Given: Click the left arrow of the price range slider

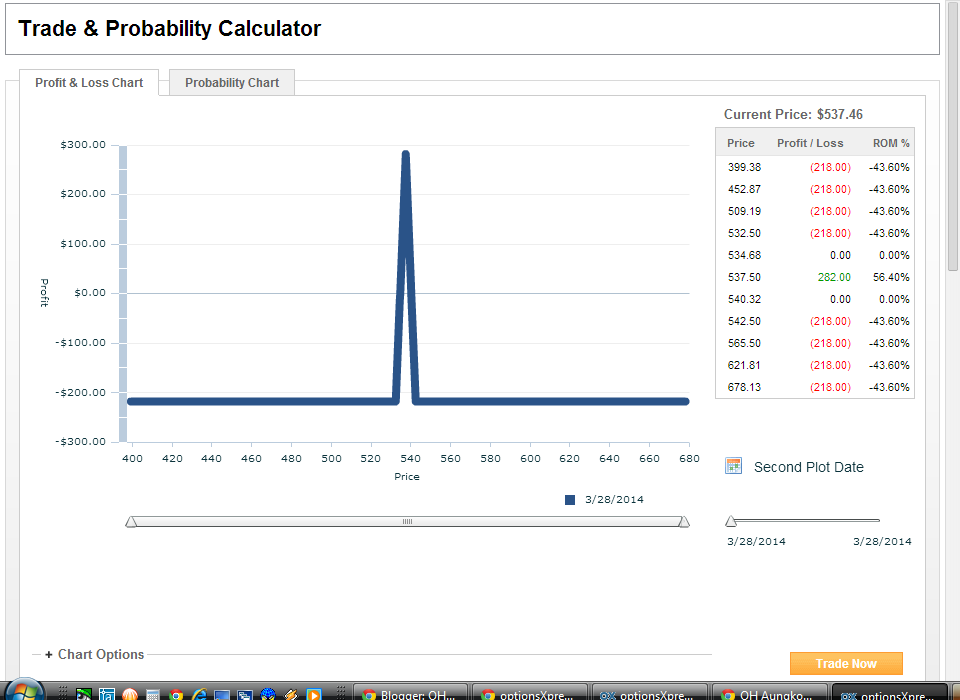Looking at the screenshot, I should click(x=130, y=521).
